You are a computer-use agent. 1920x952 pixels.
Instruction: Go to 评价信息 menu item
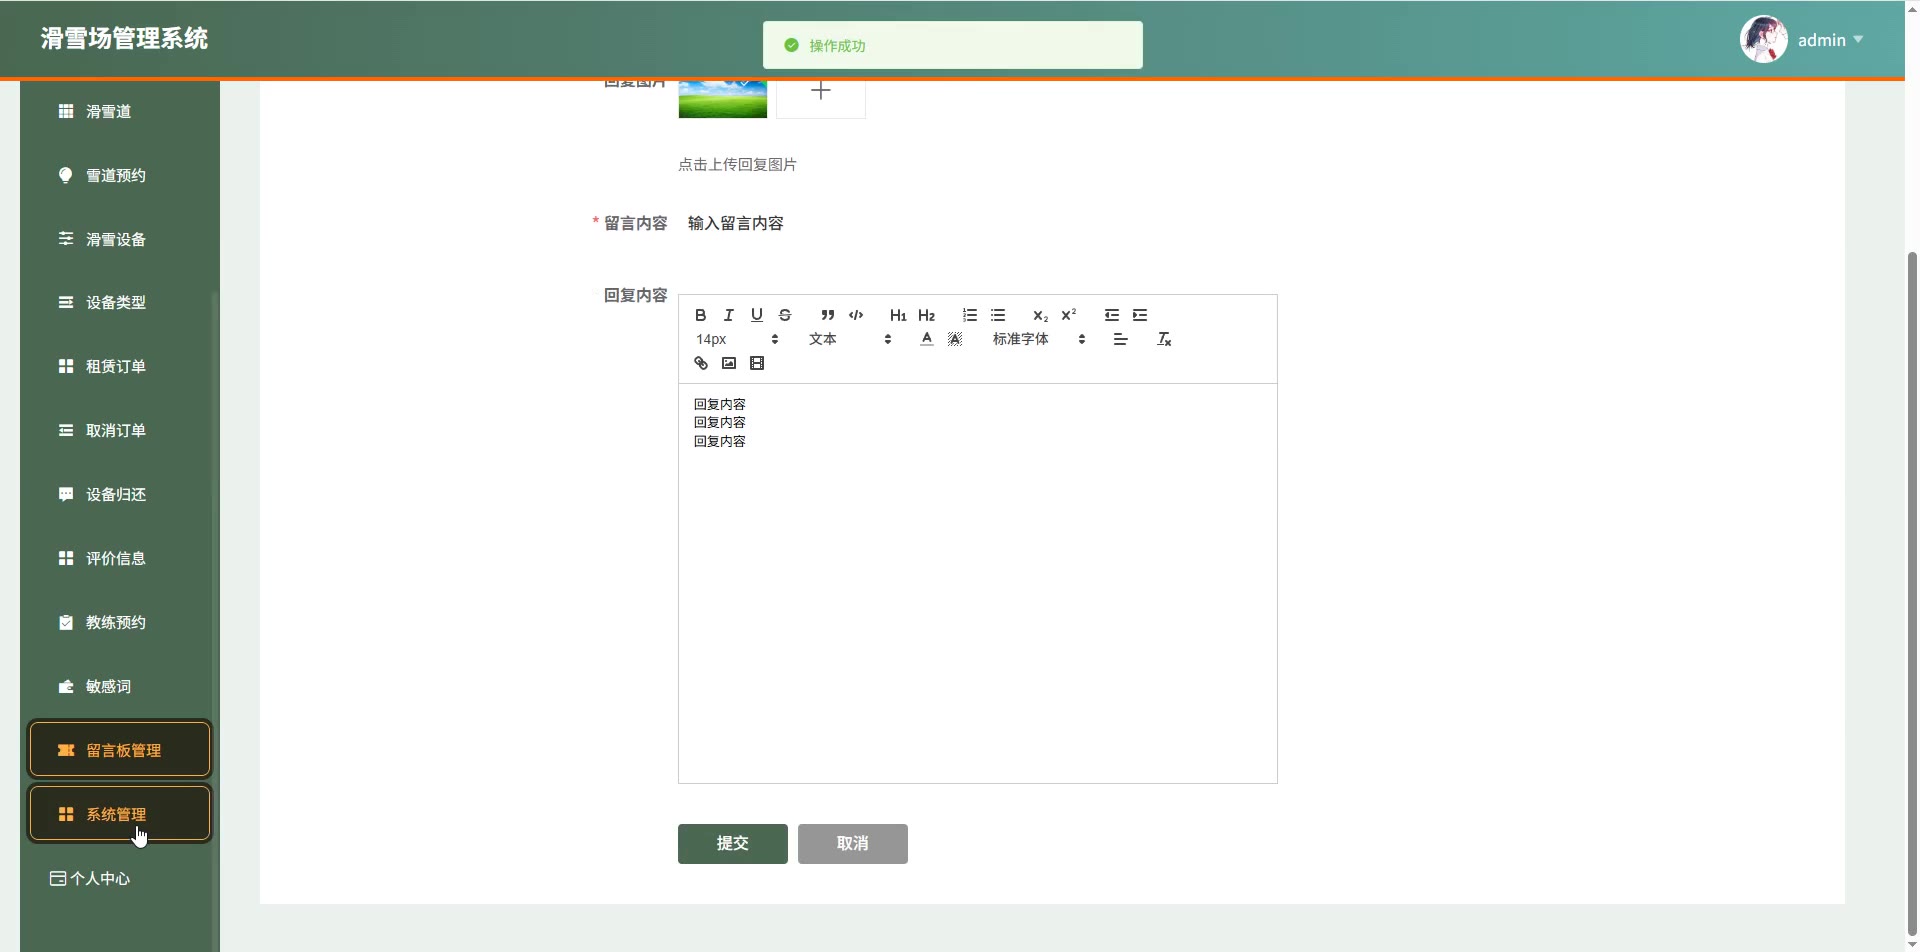[120, 558]
